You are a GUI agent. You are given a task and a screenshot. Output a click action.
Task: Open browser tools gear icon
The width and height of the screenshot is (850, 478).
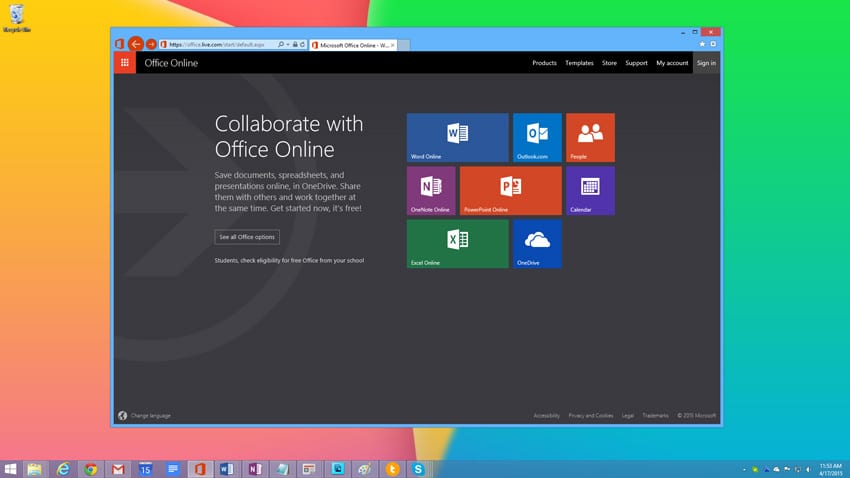pos(713,44)
